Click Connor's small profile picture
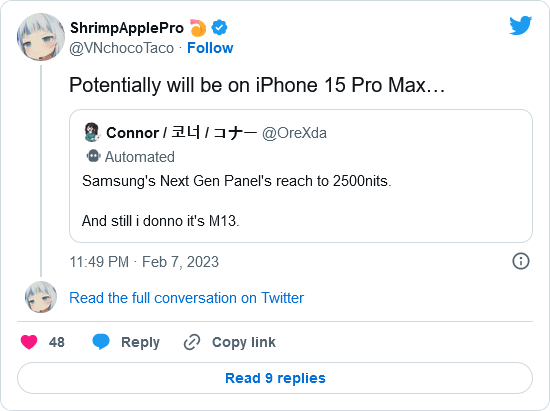 (92, 132)
